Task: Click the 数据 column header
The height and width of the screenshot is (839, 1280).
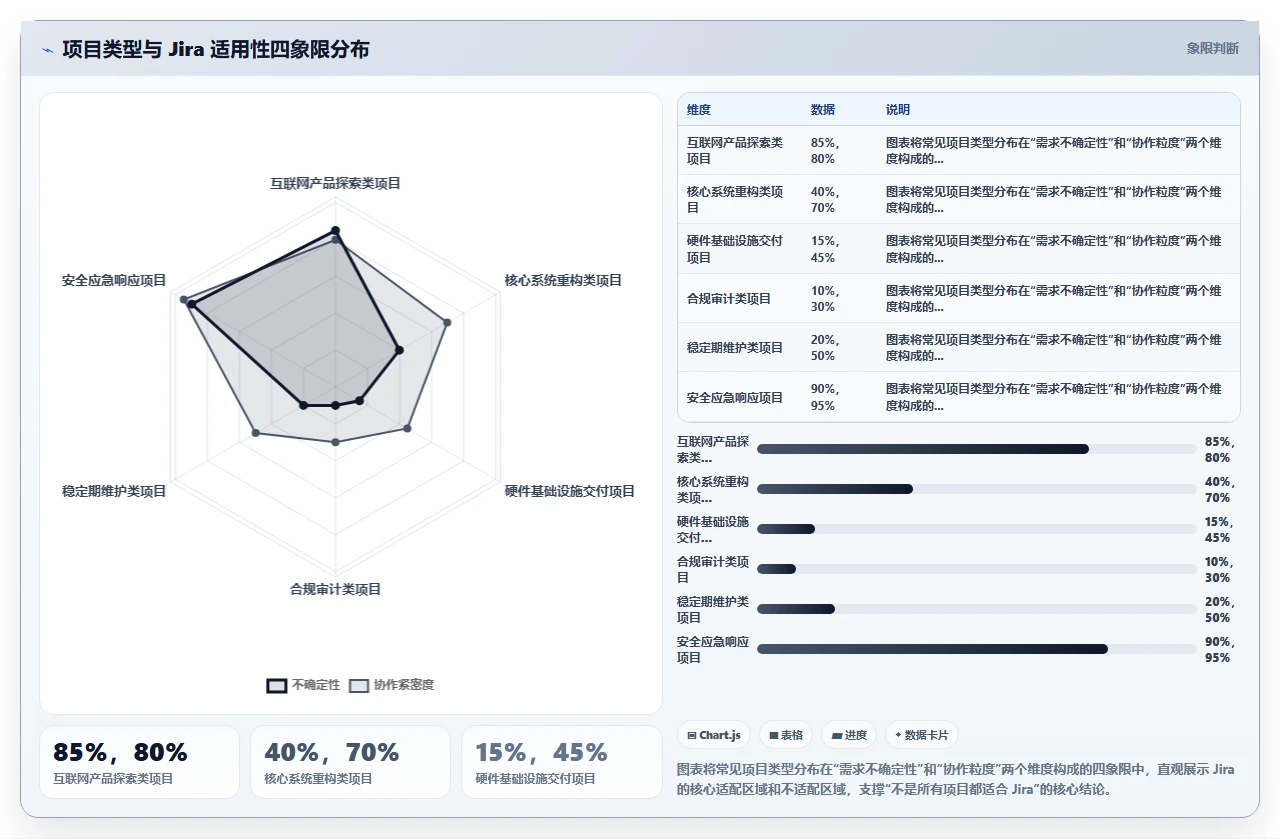Action: coord(823,110)
